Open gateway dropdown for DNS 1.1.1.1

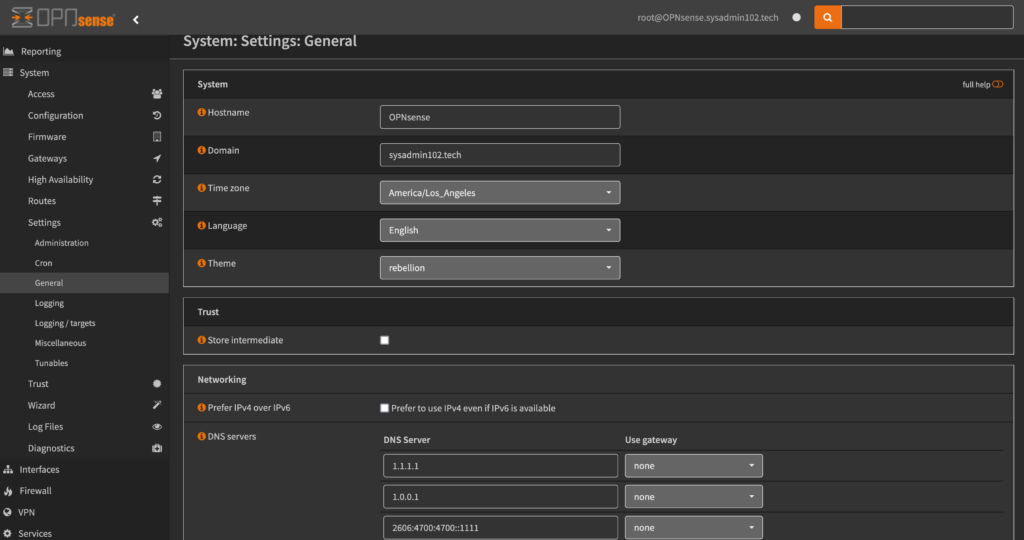click(694, 466)
